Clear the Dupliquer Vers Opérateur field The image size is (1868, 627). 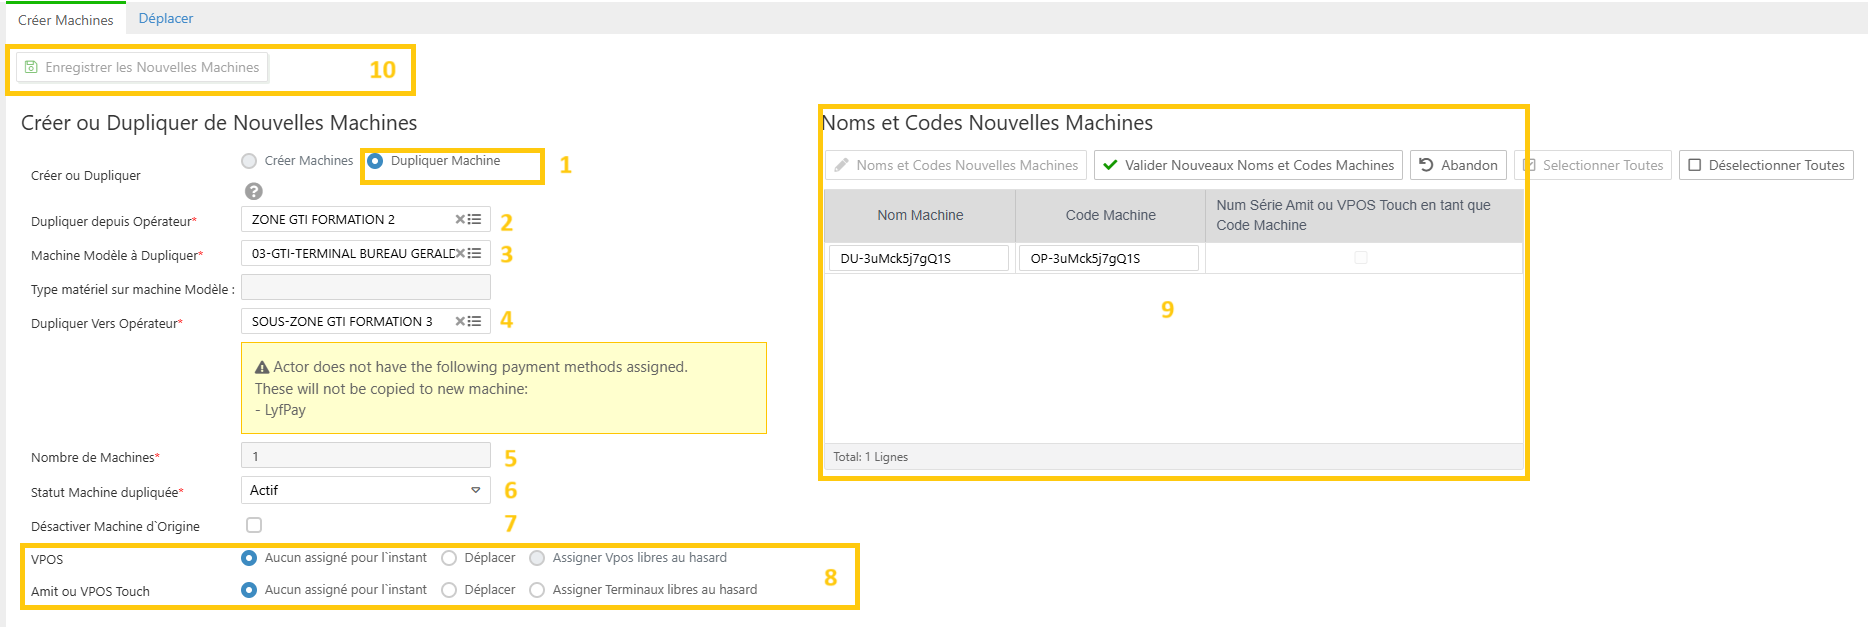click(460, 322)
